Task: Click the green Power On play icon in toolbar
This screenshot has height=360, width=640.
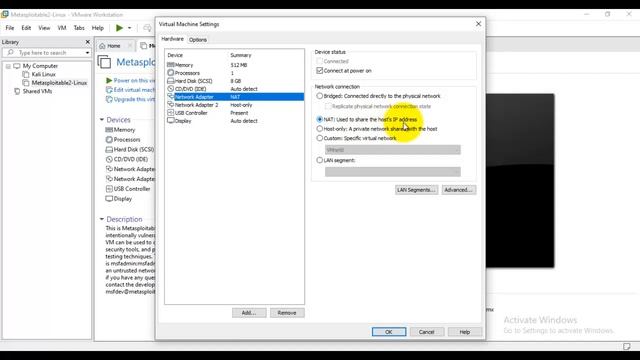Action: point(119,28)
